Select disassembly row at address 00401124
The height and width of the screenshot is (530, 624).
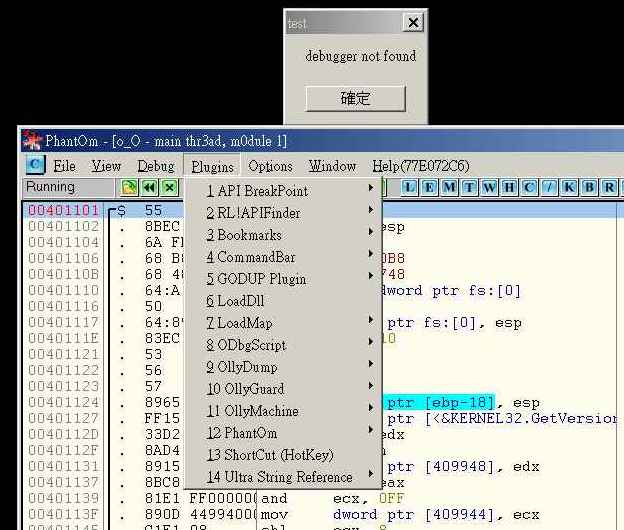(64, 402)
